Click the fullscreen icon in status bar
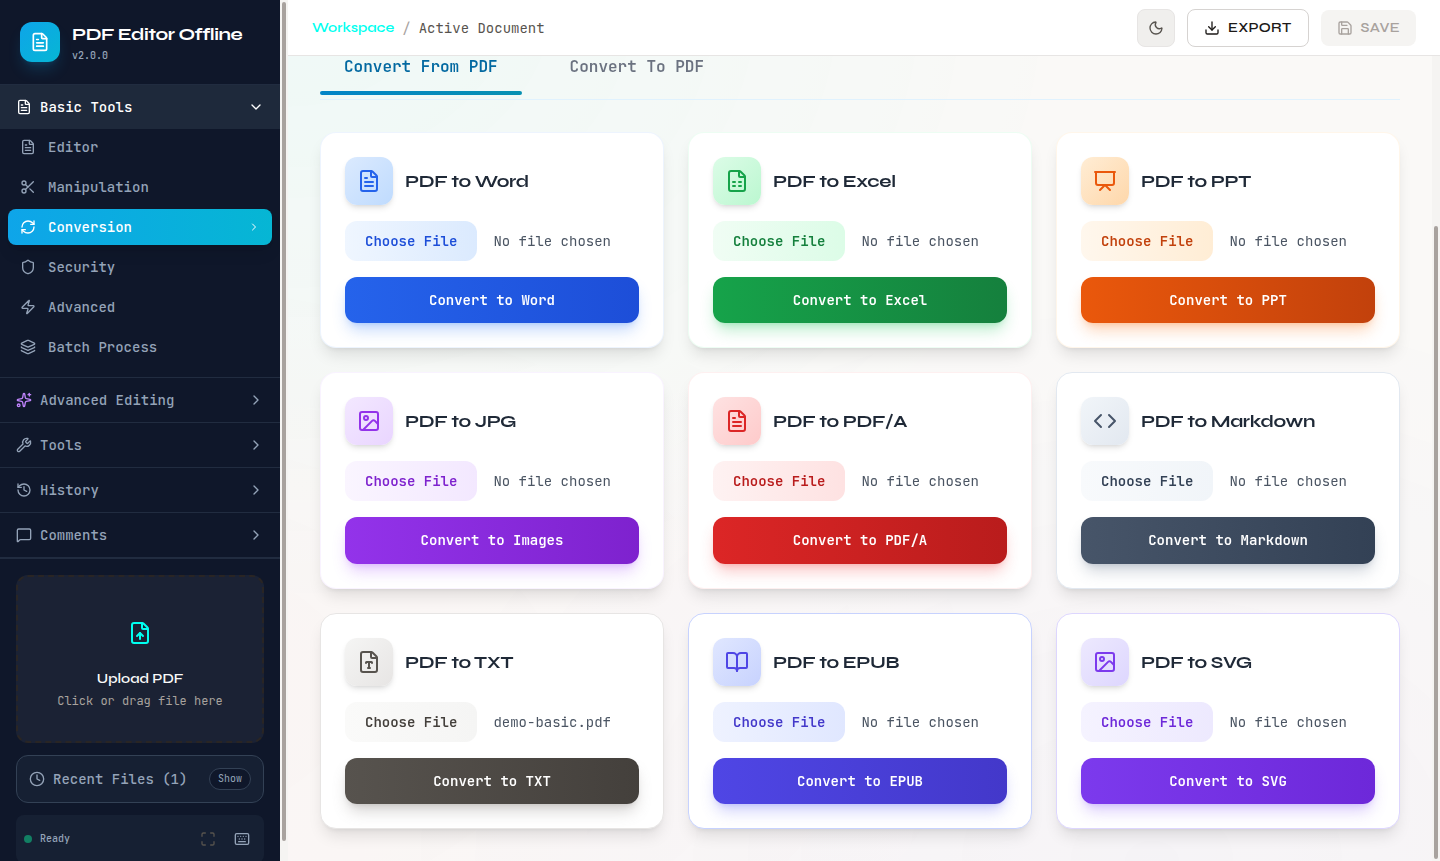Viewport: 1440px width, 861px height. tap(208, 839)
